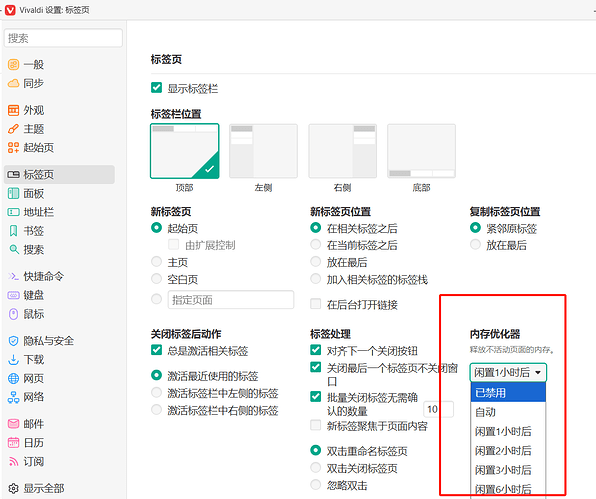The height and width of the screenshot is (499, 596).
Task: Select 双击关闭标签页 radio option
Action: pyautogui.click(x=315, y=467)
